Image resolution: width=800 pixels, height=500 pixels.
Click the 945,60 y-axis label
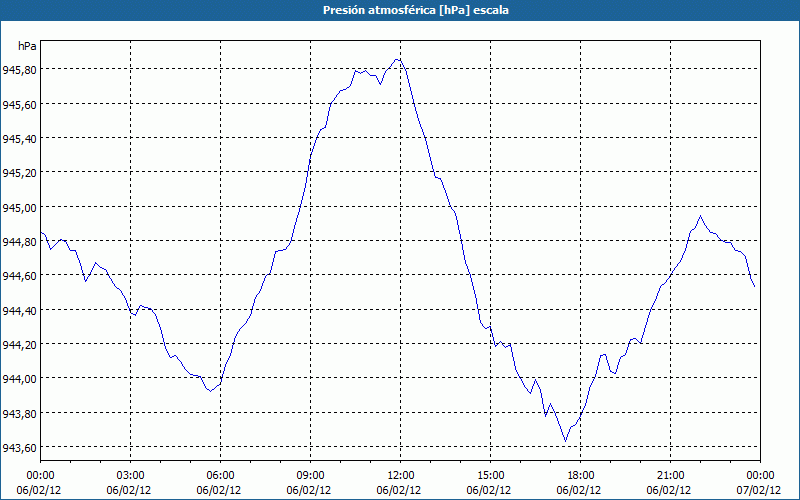[x=19, y=104]
